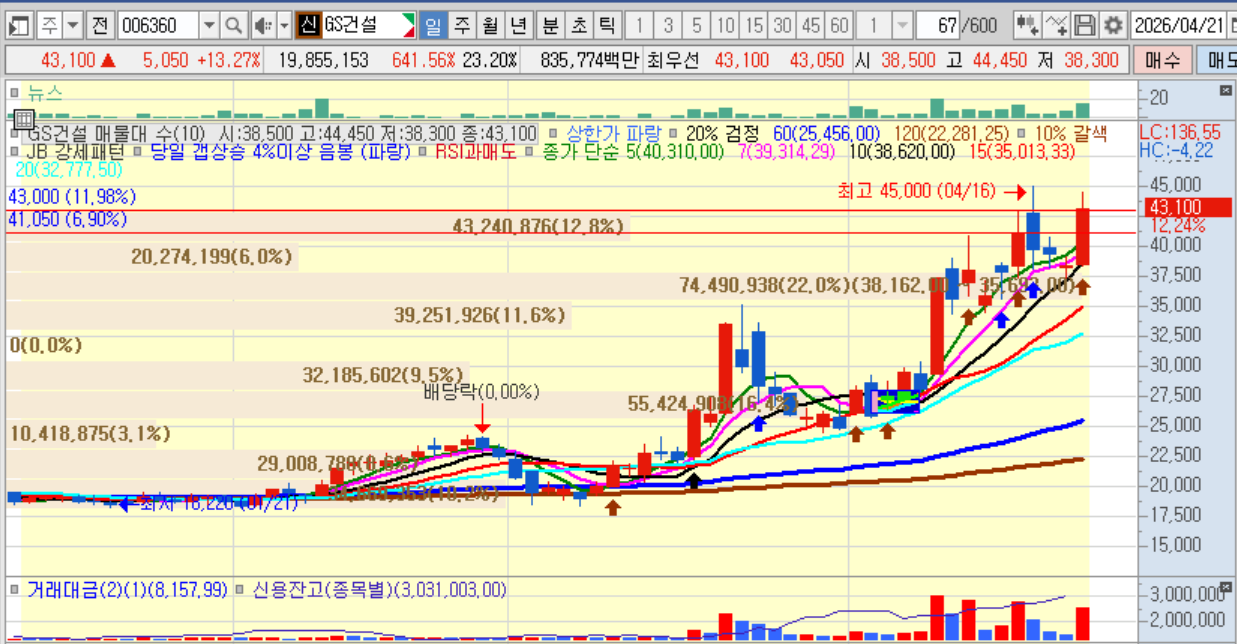1237x644 pixels.
Task: Click the volume value 19,855,153
Action: click(324, 60)
